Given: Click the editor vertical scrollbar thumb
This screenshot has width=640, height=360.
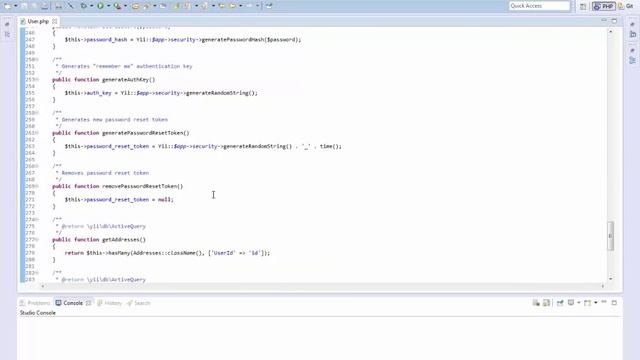Looking at the screenshot, I should 611,236.
